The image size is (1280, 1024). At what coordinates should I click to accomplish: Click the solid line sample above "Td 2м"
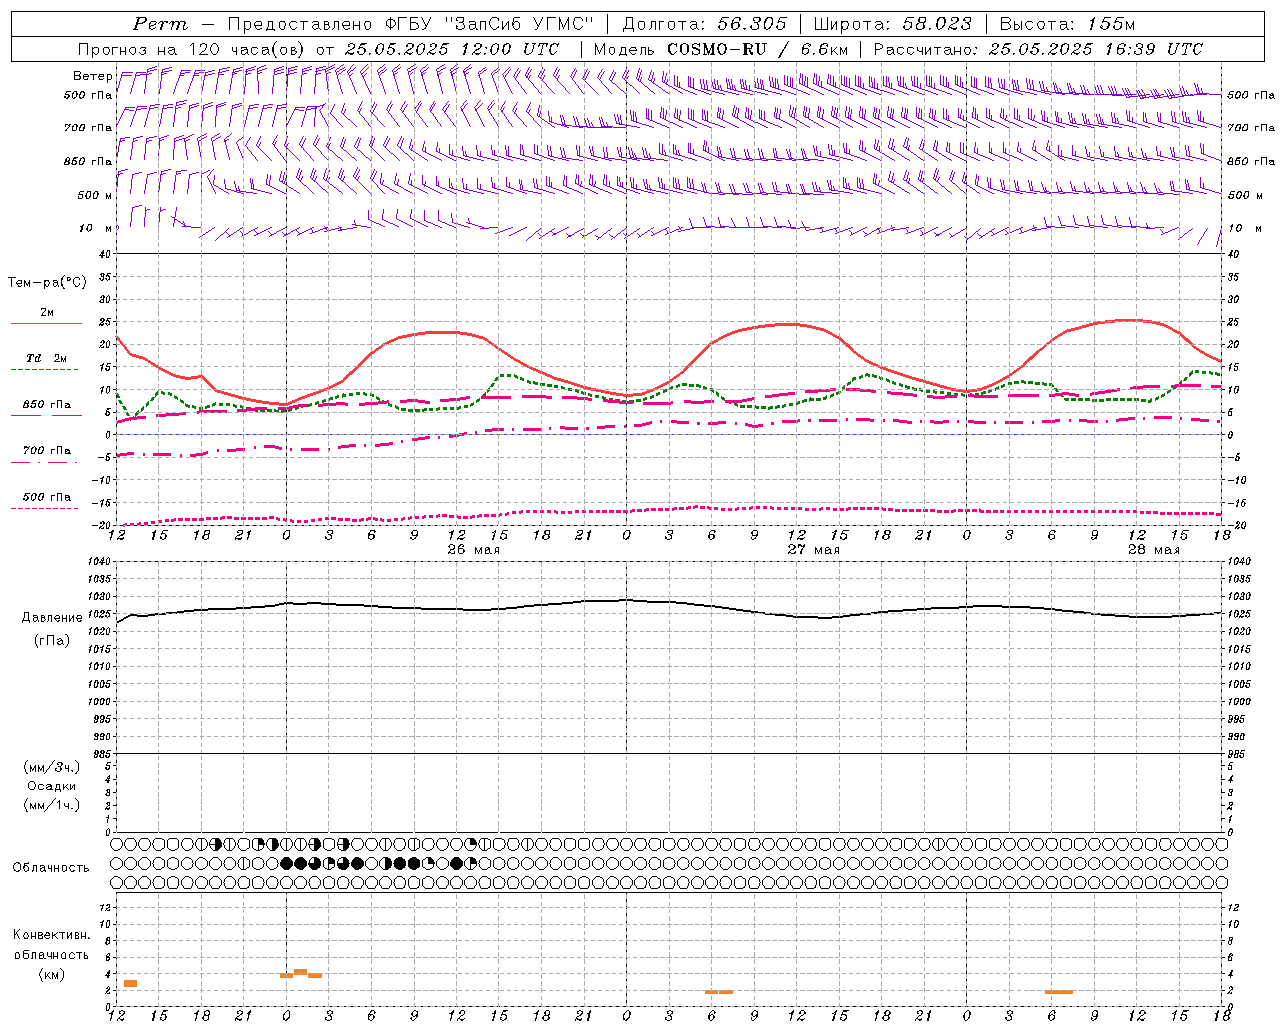pos(46,324)
